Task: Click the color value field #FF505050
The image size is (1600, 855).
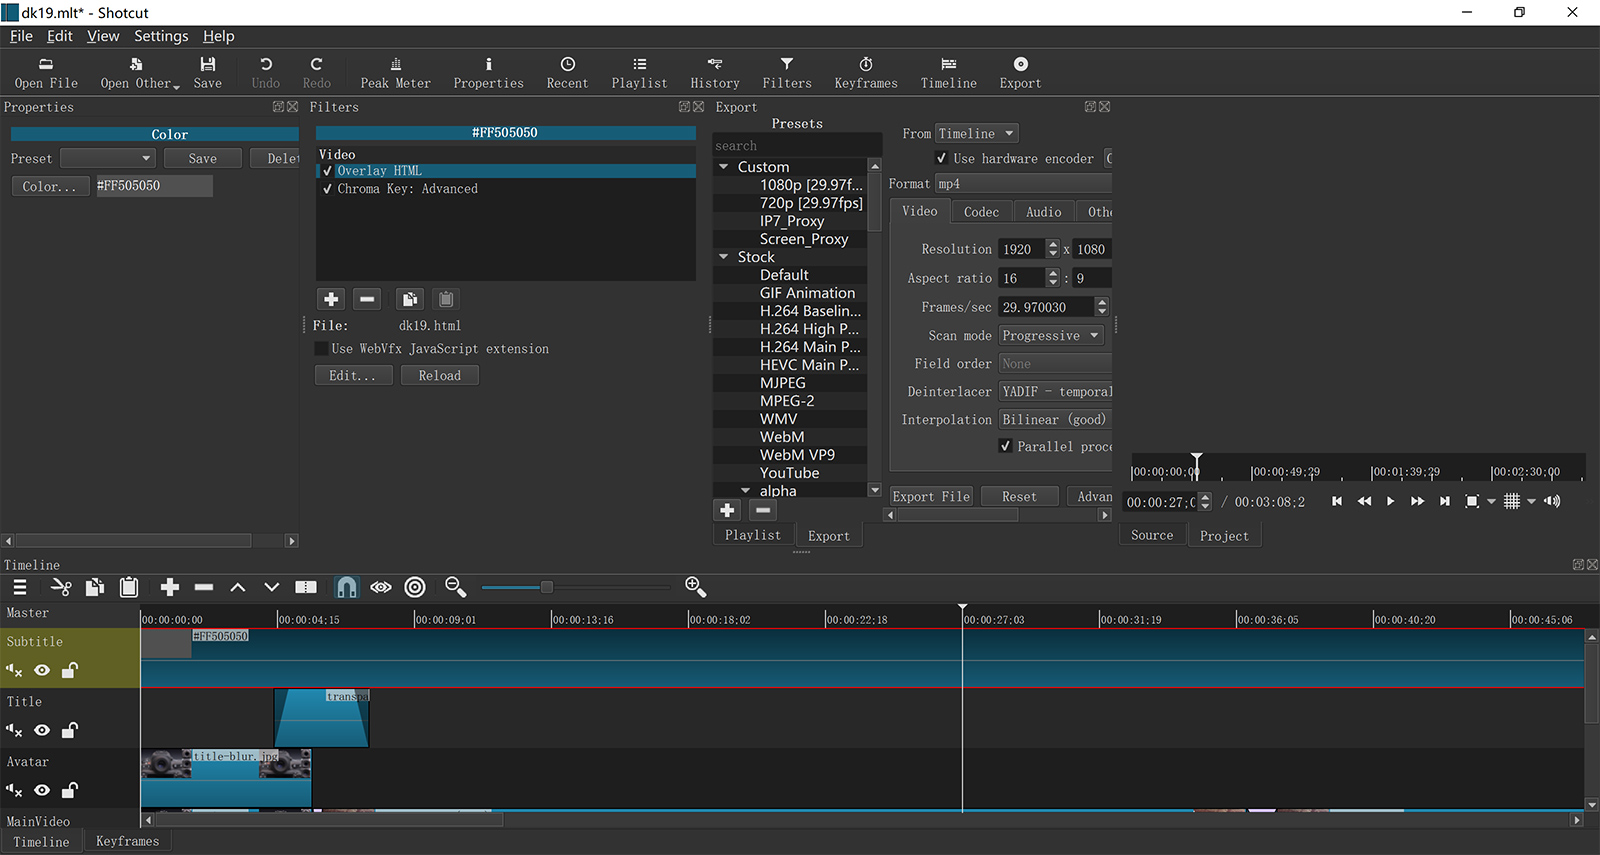Action: coord(153,186)
